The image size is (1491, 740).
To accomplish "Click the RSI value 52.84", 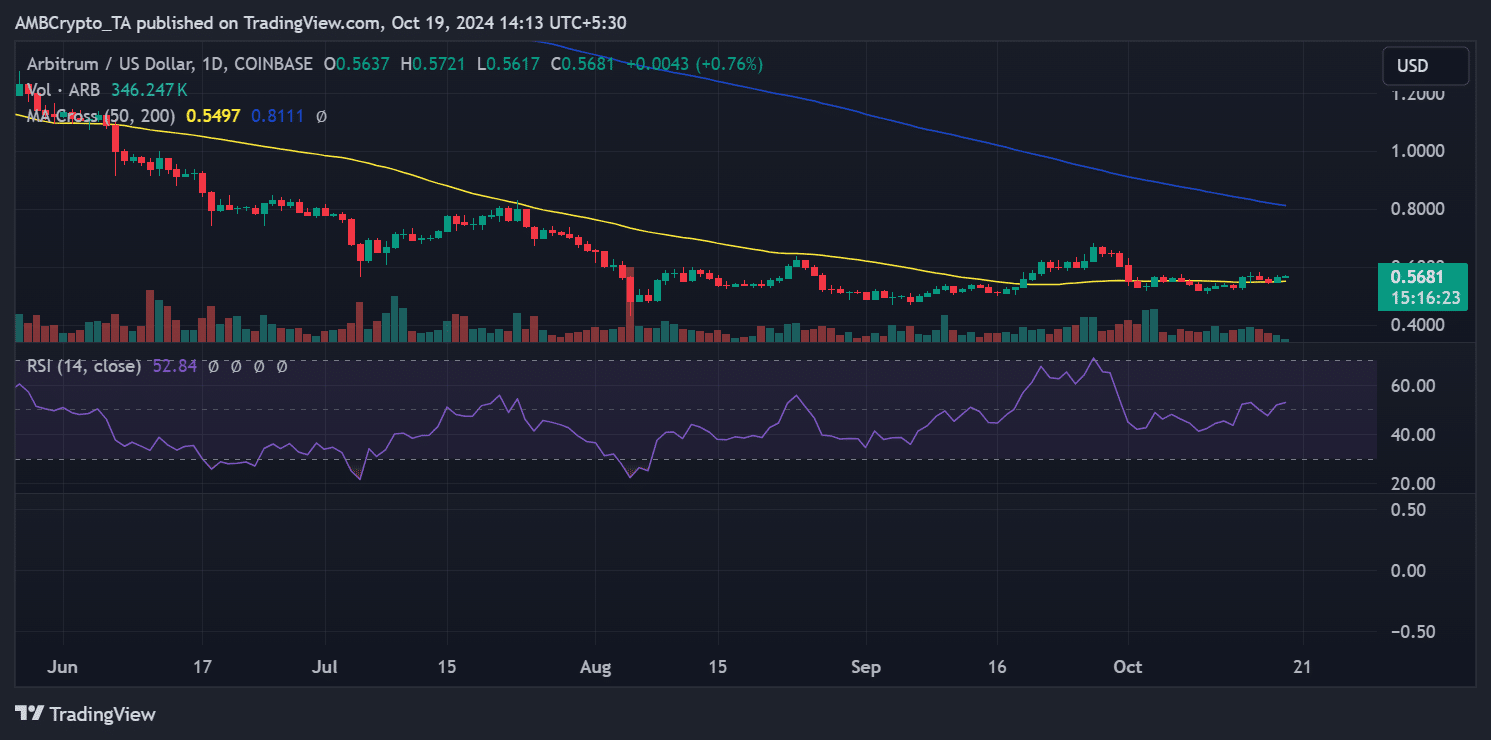I will (172, 366).
